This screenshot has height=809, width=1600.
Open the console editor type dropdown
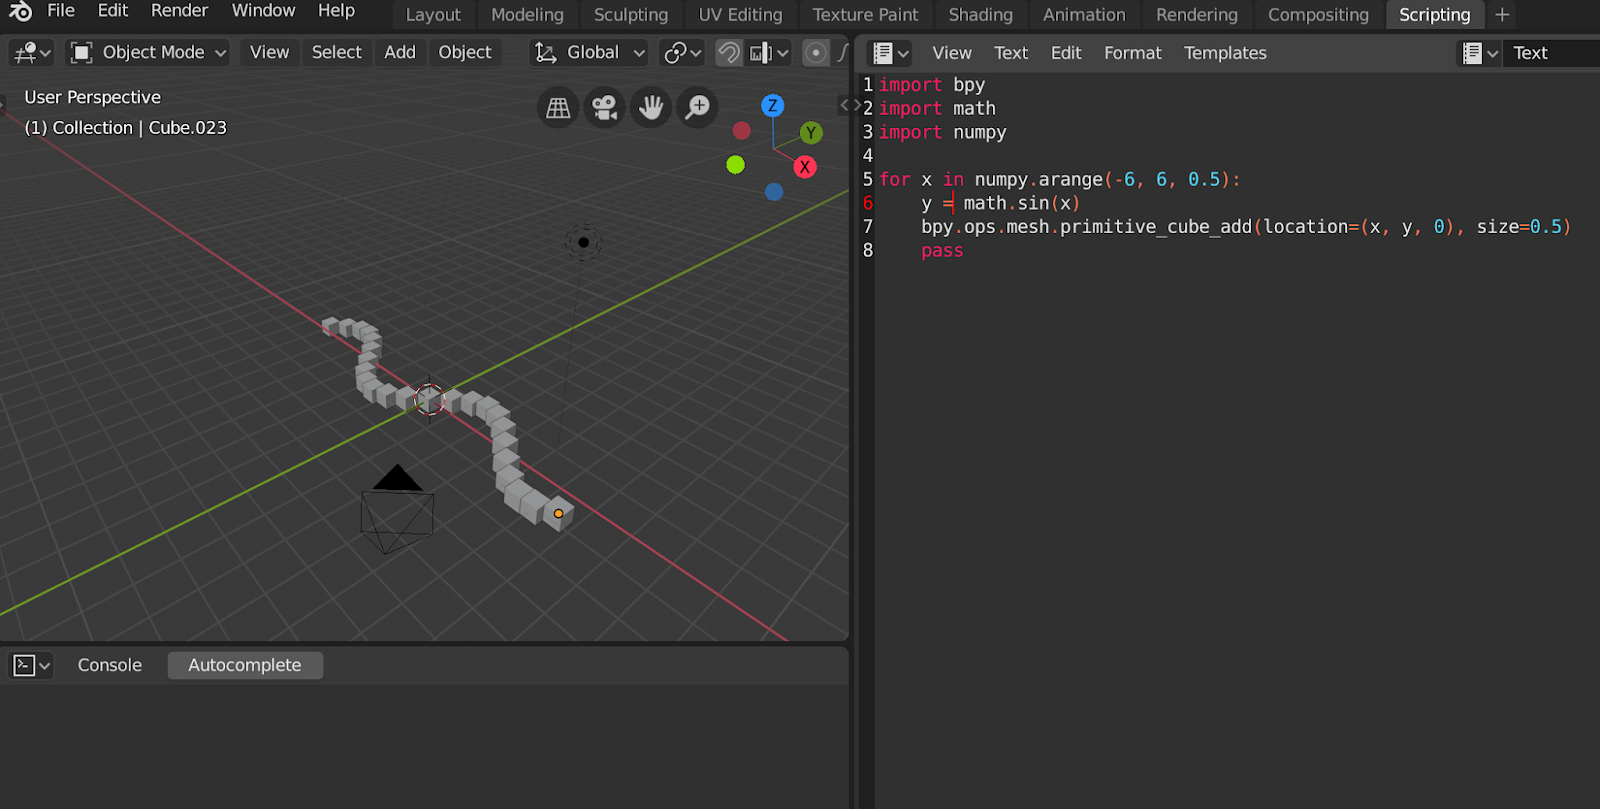pyautogui.click(x=31, y=665)
